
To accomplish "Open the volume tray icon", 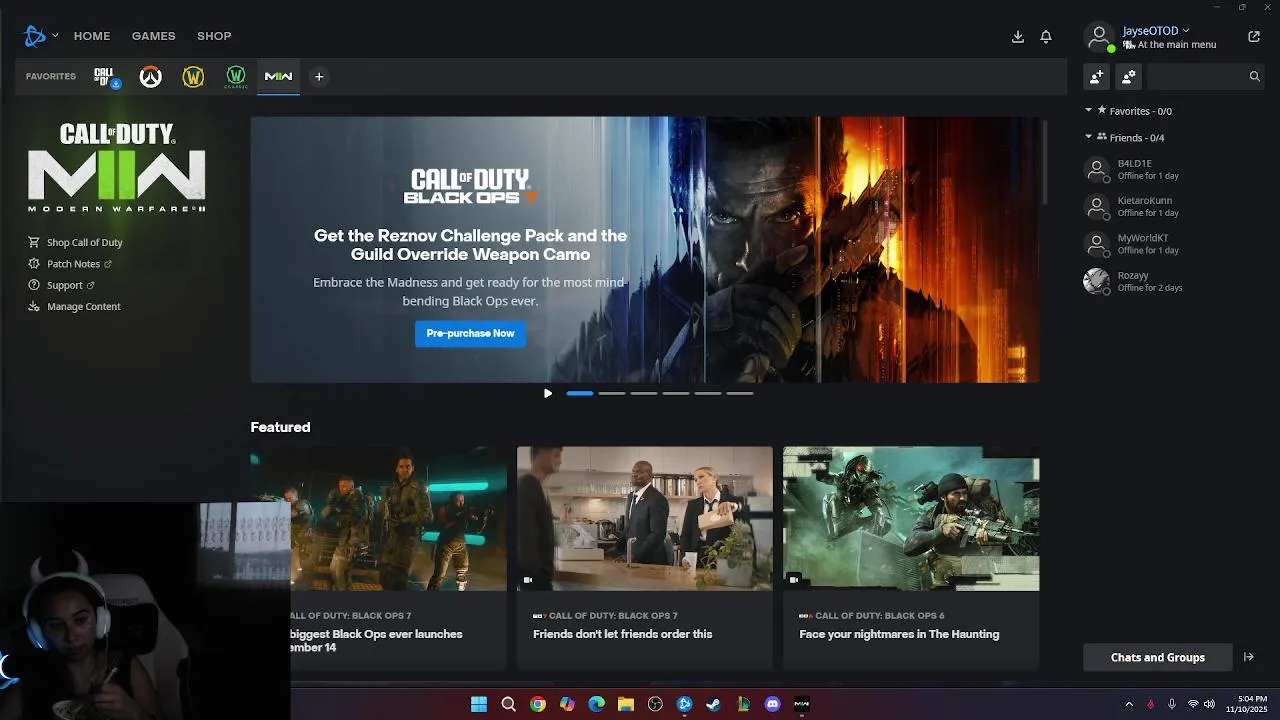I will (1209, 704).
